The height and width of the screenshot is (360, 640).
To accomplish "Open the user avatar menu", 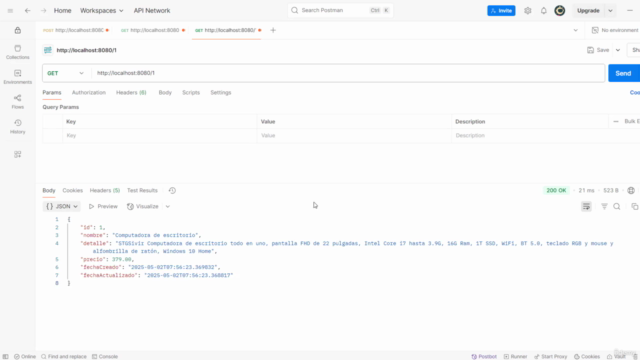I will pos(560,11).
